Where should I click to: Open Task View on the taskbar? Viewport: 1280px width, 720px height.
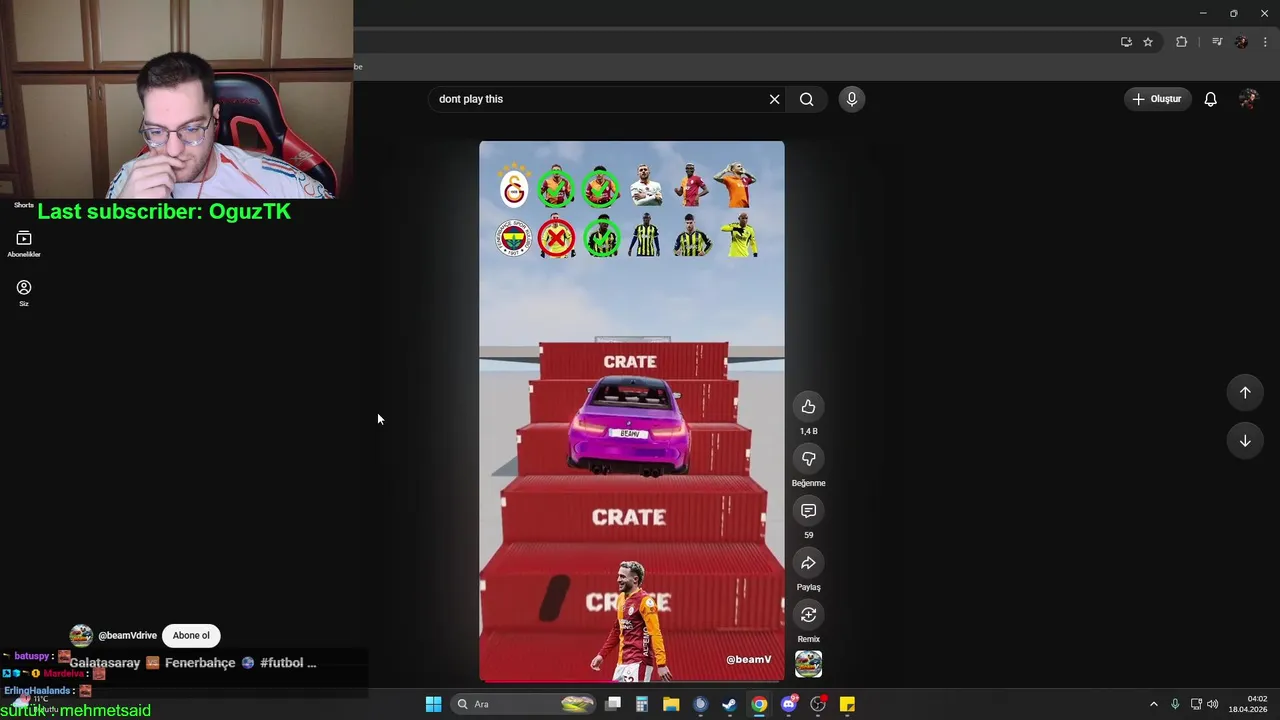pyautogui.click(x=613, y=704)
